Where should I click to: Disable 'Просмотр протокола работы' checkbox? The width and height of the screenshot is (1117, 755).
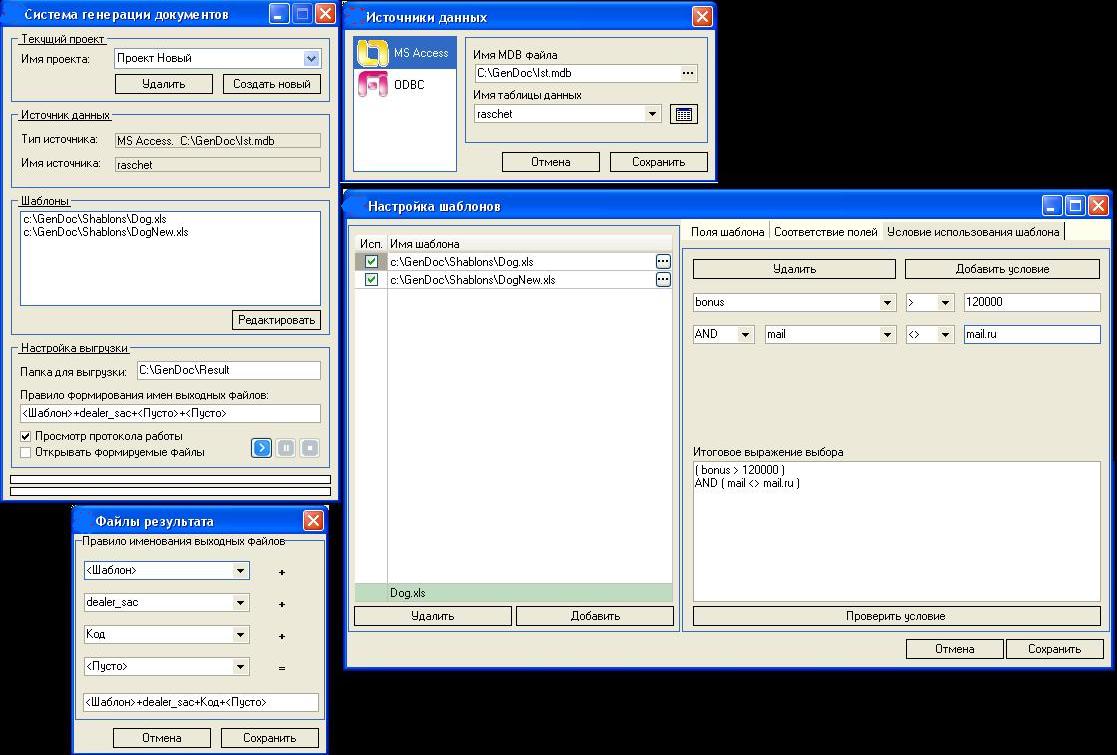(26, 436)
